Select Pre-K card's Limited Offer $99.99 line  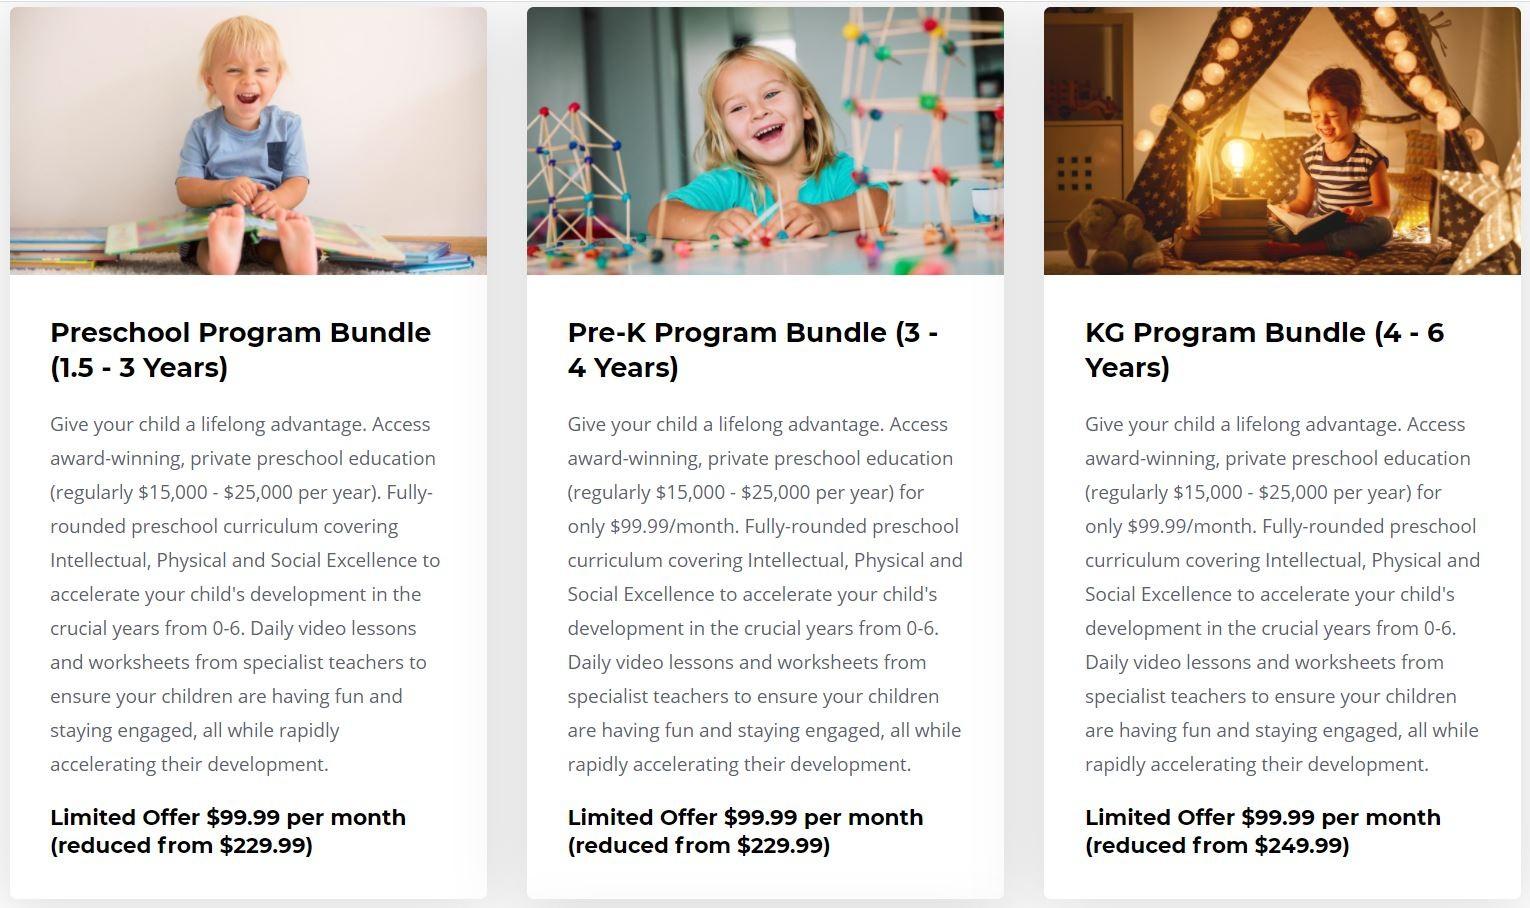point(745,817)
